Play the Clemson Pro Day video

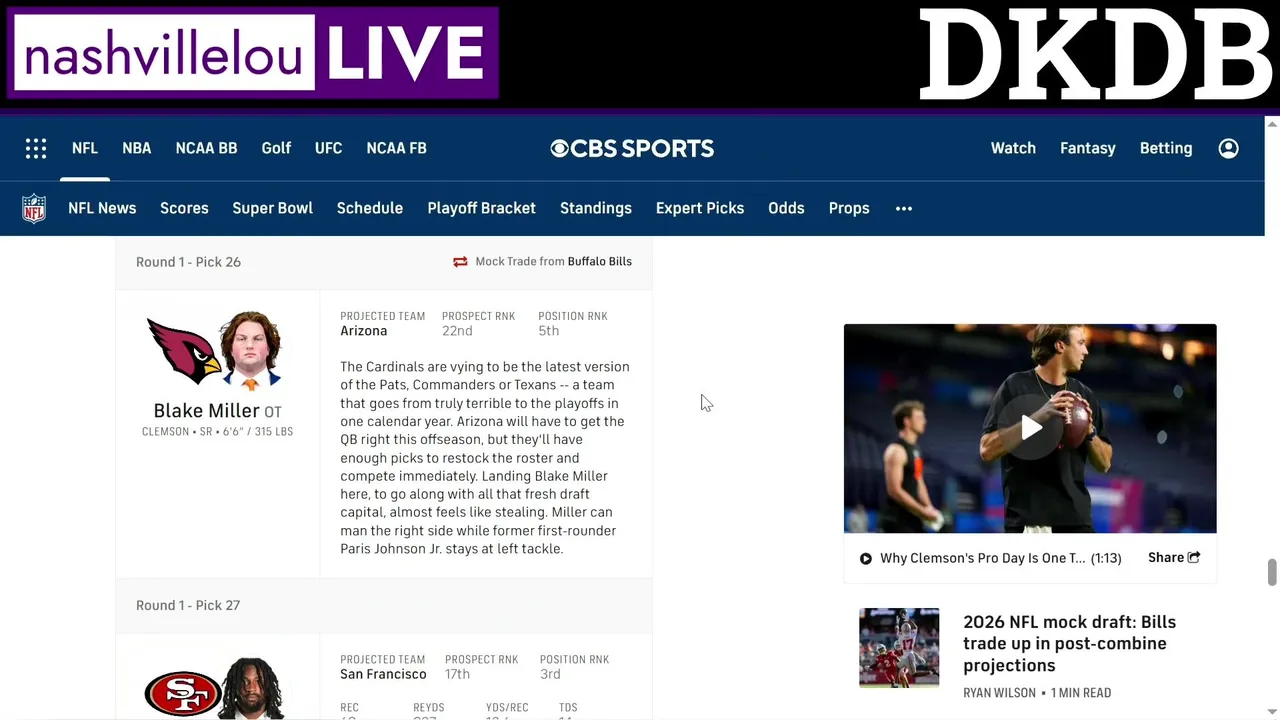(x=1030, y=428)
